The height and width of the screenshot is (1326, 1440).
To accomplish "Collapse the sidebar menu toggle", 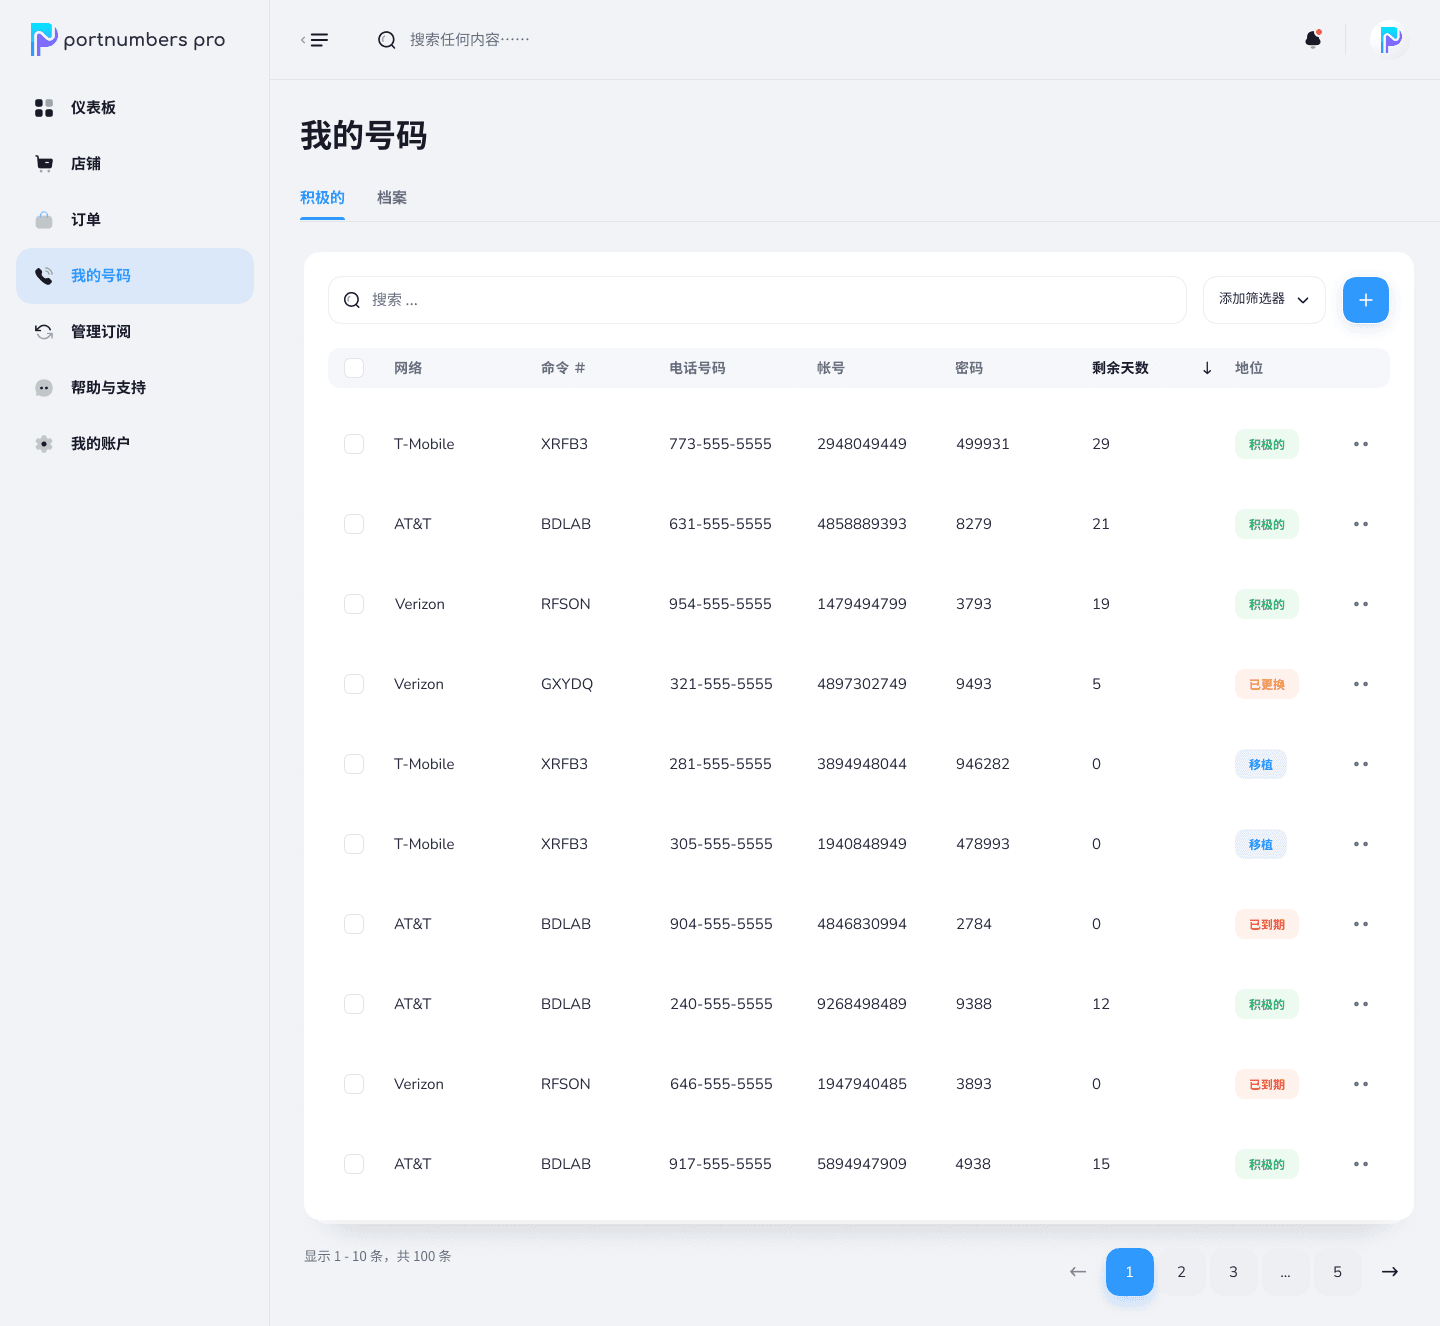I will [315, 40].
